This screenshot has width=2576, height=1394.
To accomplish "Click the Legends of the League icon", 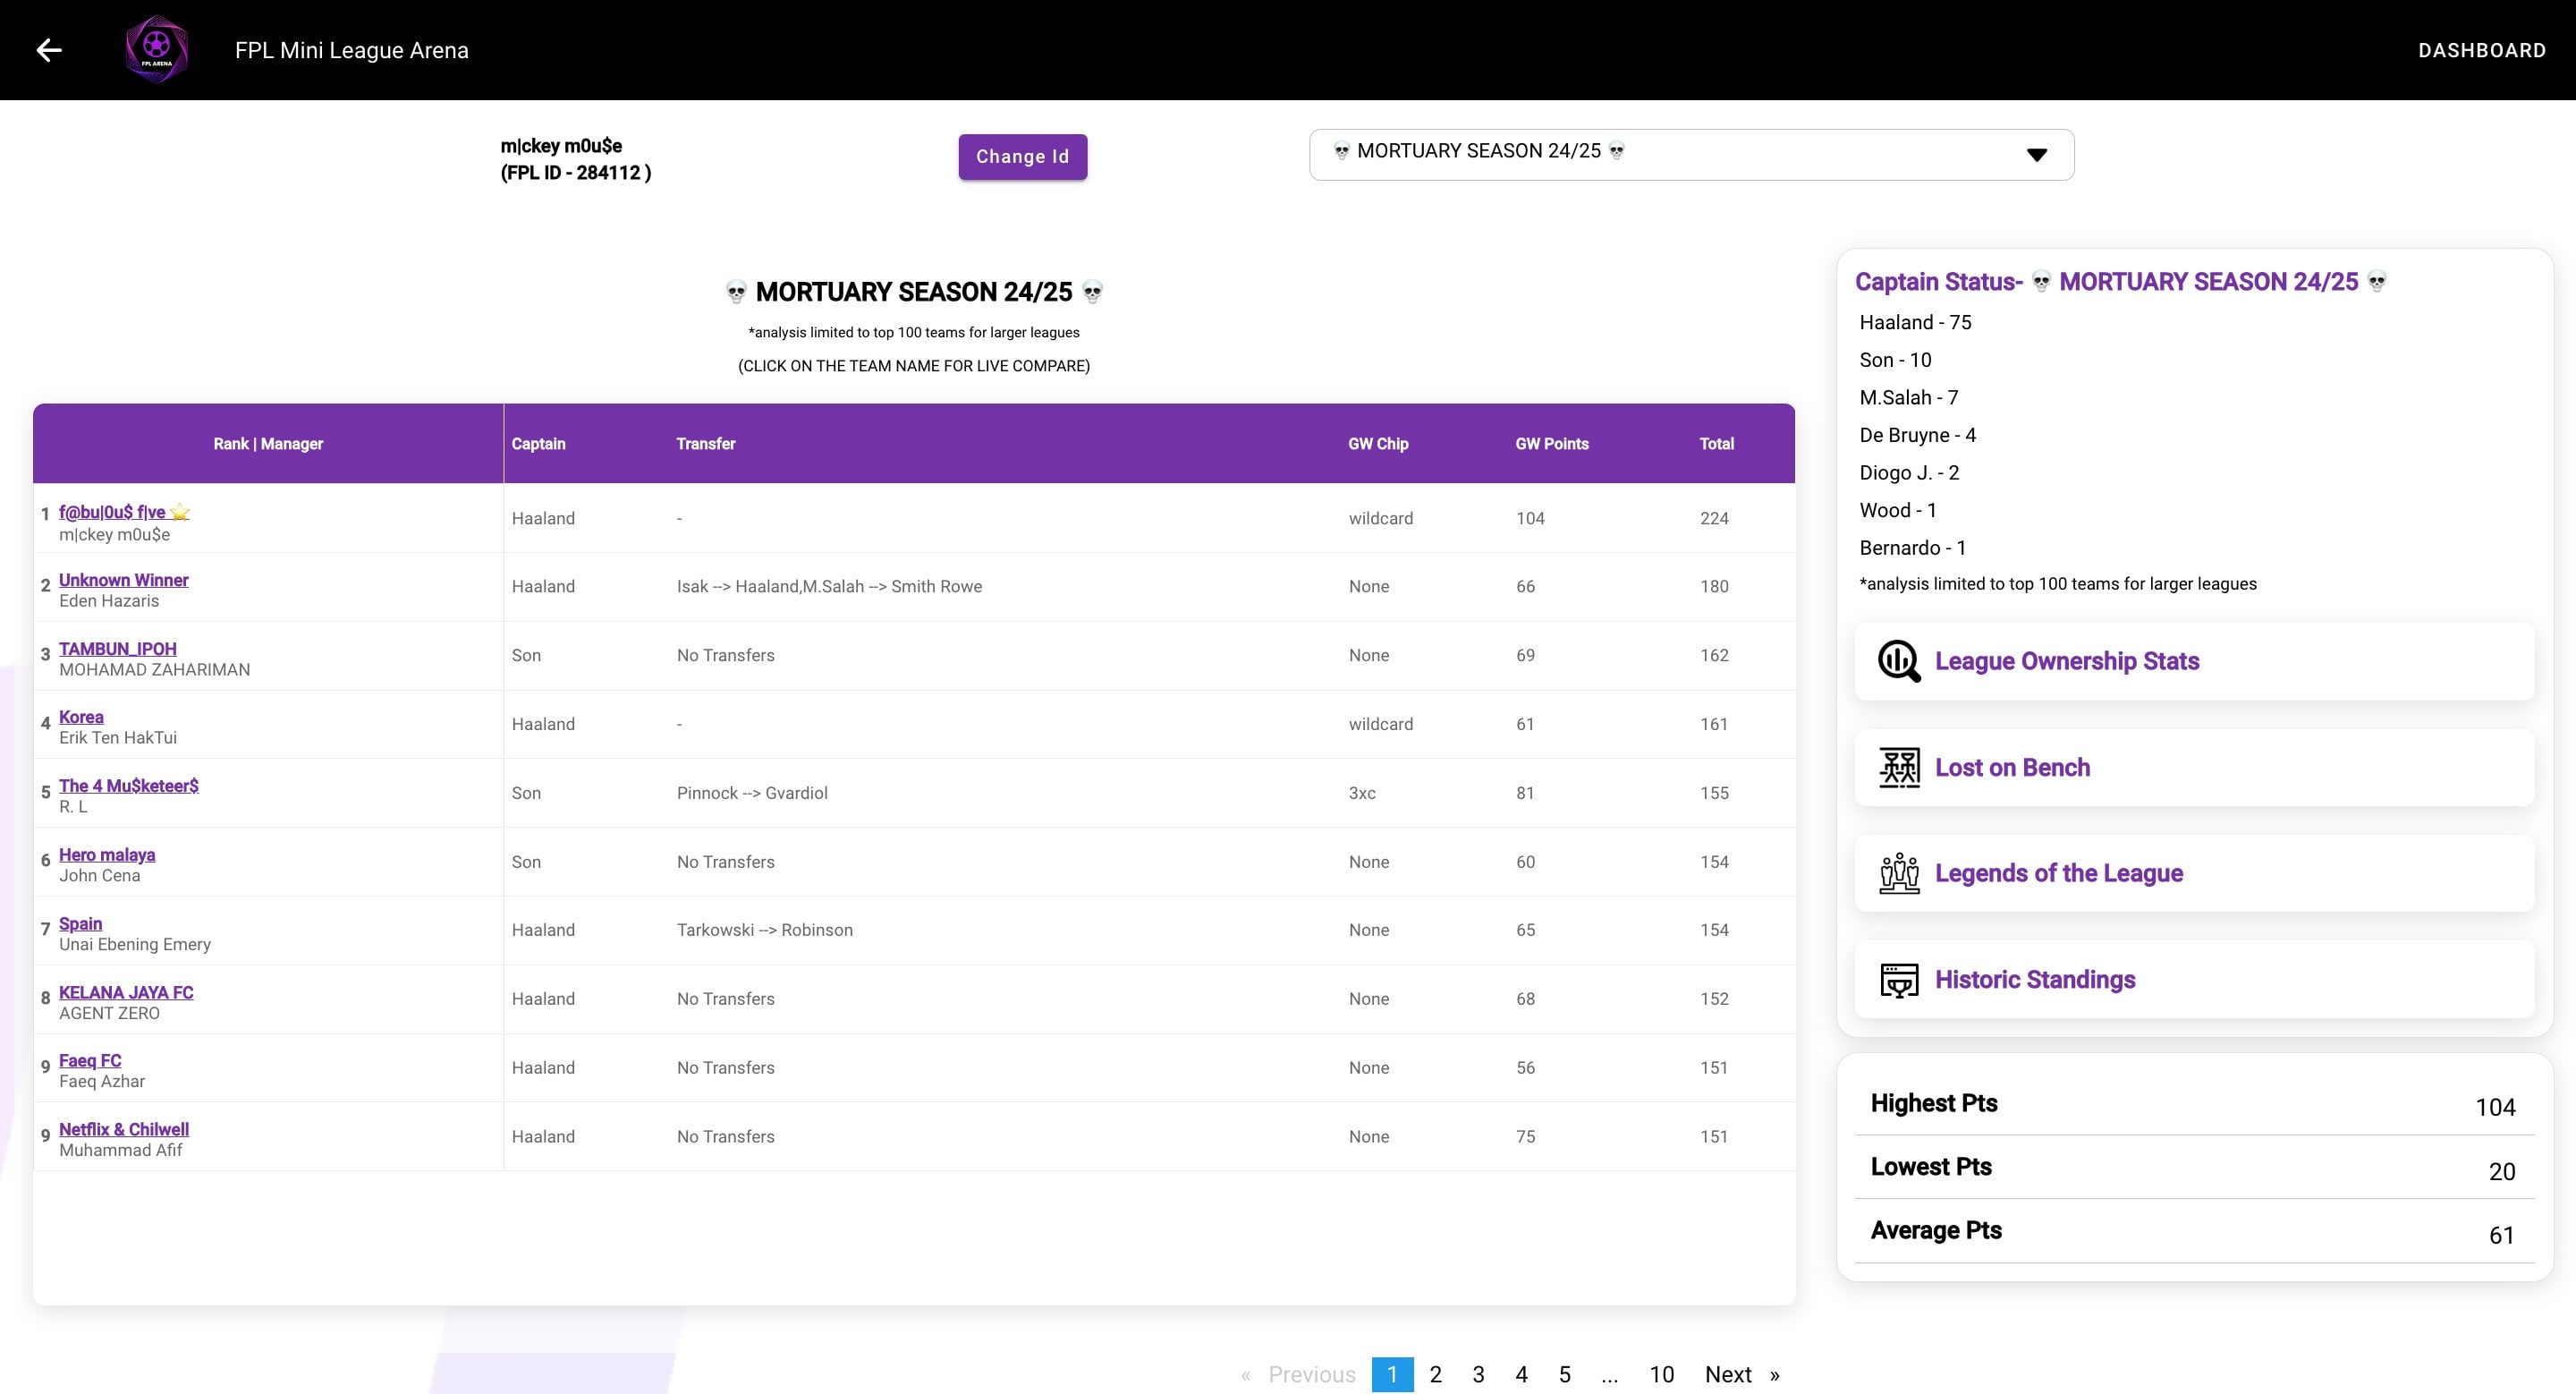I will click(x=1899, y=873).
